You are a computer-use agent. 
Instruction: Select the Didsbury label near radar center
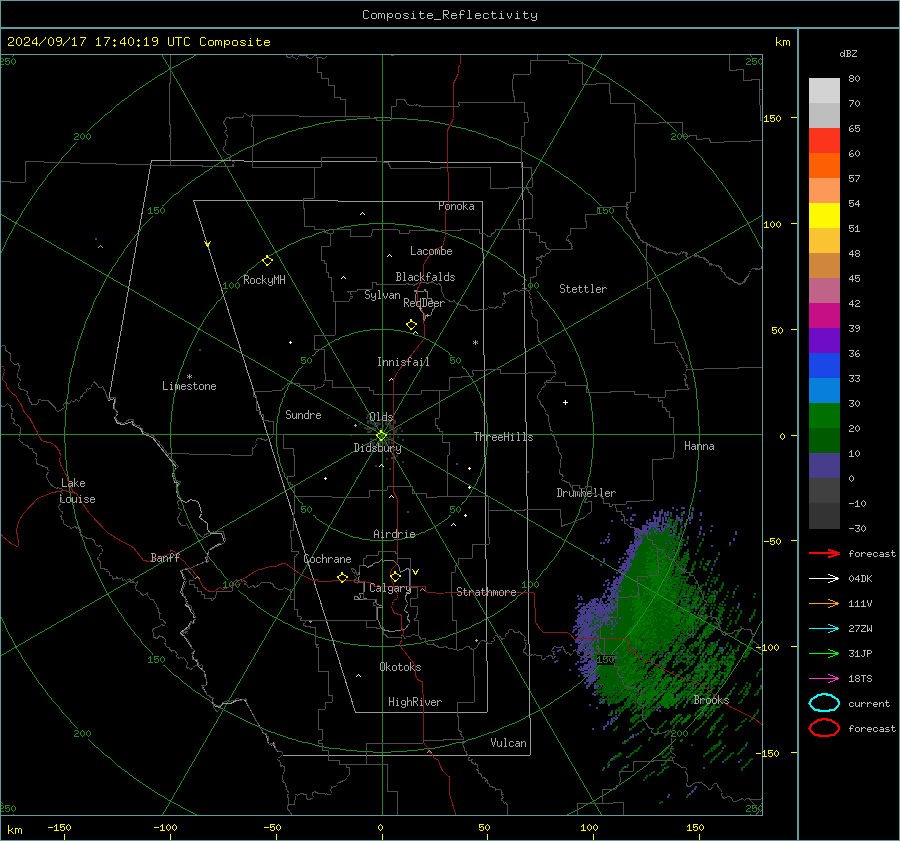coord(377,448)
